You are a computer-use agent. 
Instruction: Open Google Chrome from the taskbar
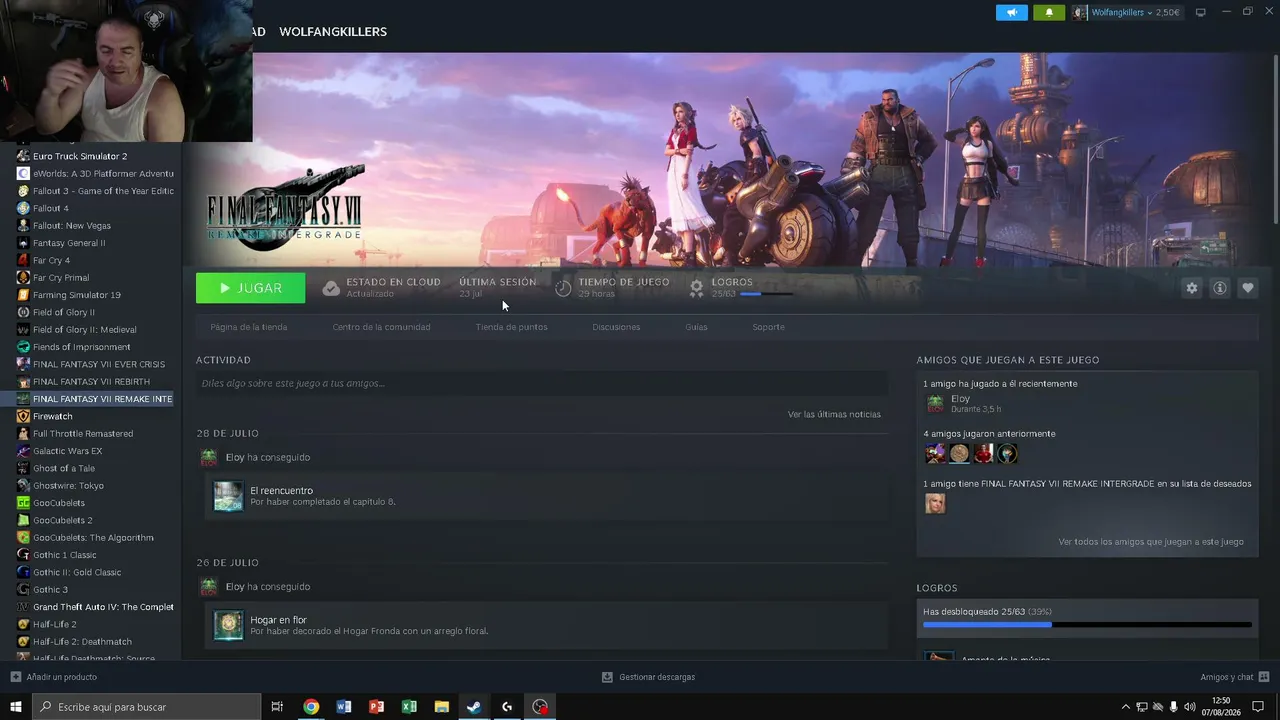(x=311, y=707)
